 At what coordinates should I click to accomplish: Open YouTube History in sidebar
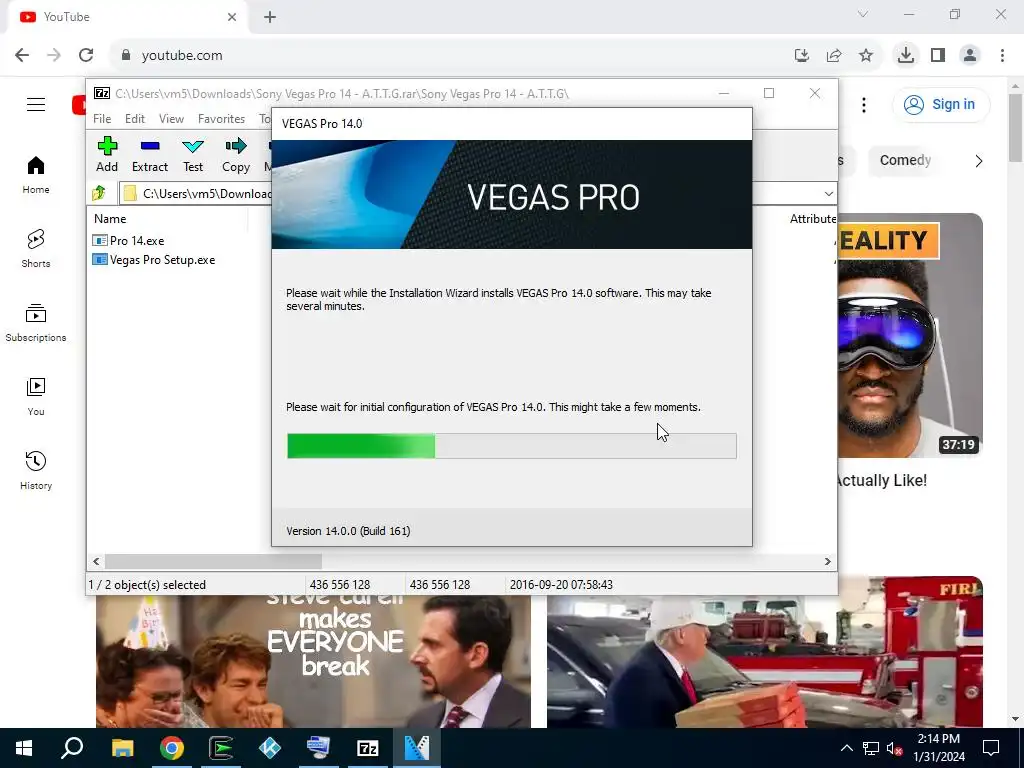click(x=36, y=470)
